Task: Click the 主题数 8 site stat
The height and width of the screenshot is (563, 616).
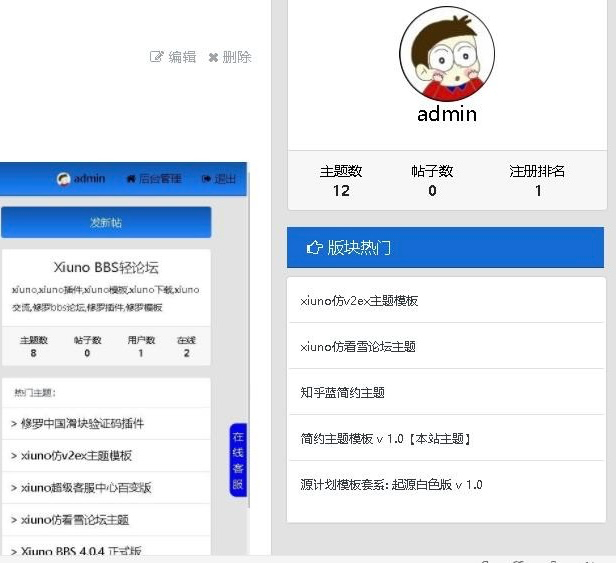Action: pyautogui.click(x=34, y=346)
